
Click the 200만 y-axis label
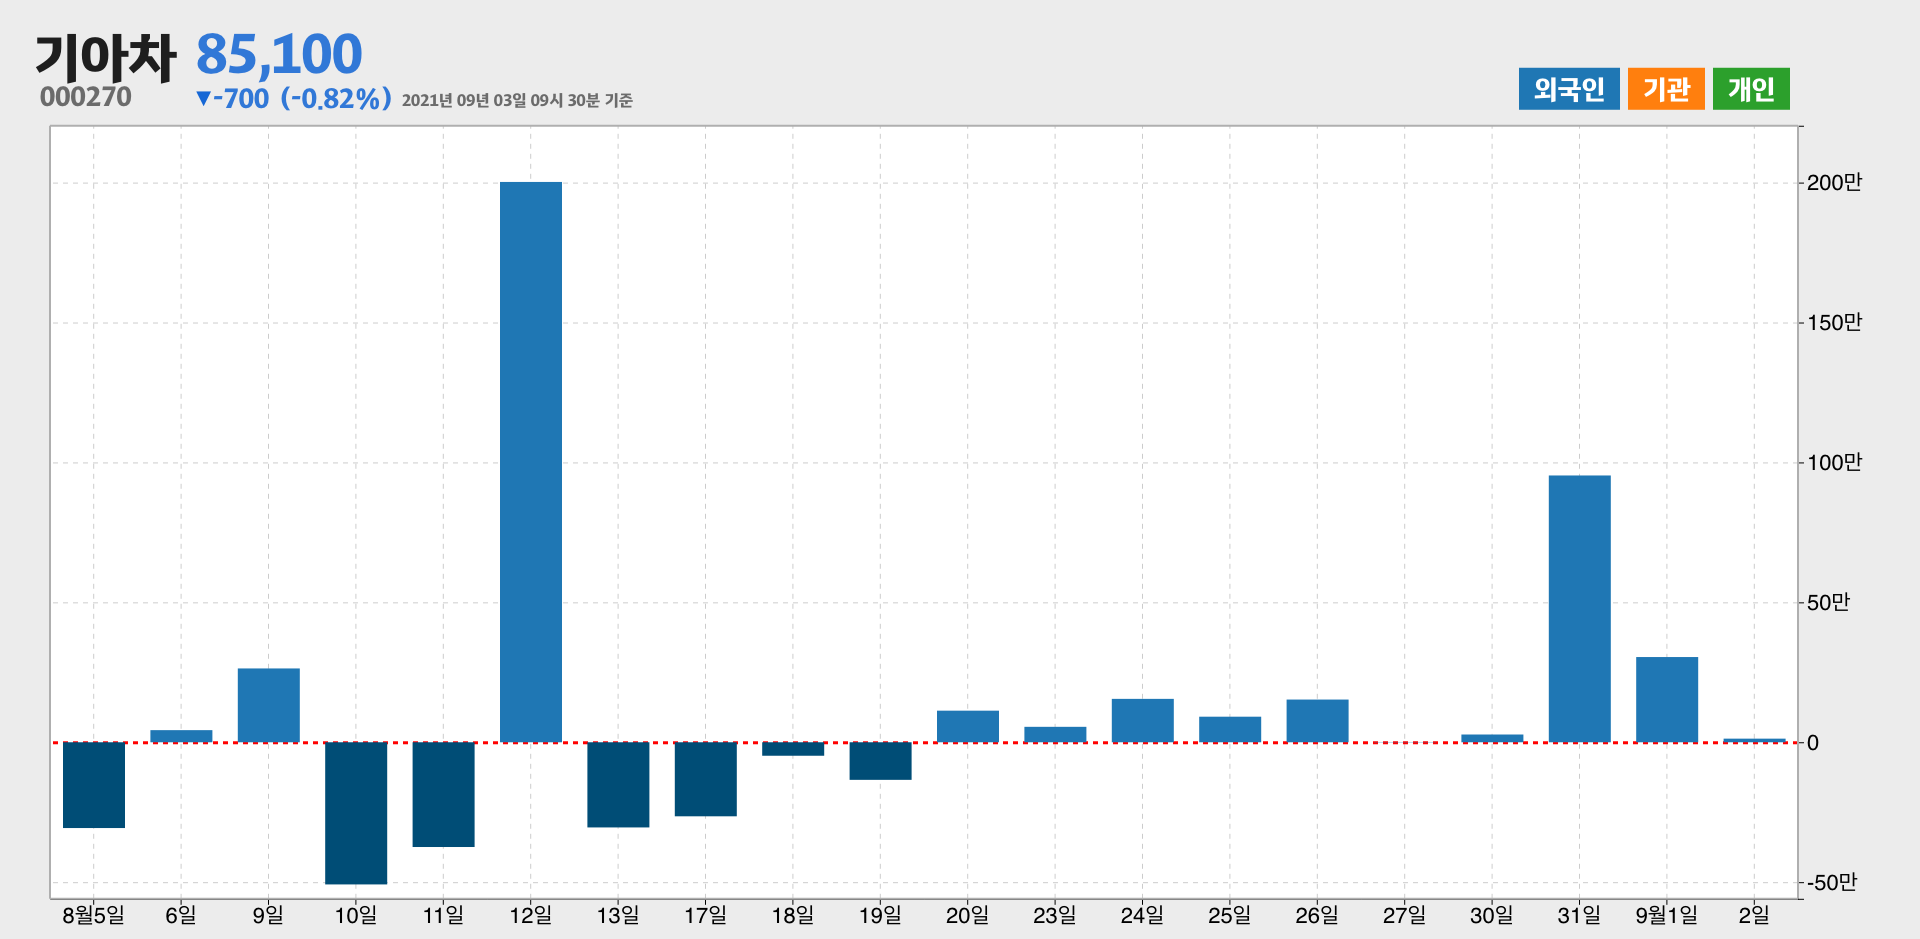1834,182
